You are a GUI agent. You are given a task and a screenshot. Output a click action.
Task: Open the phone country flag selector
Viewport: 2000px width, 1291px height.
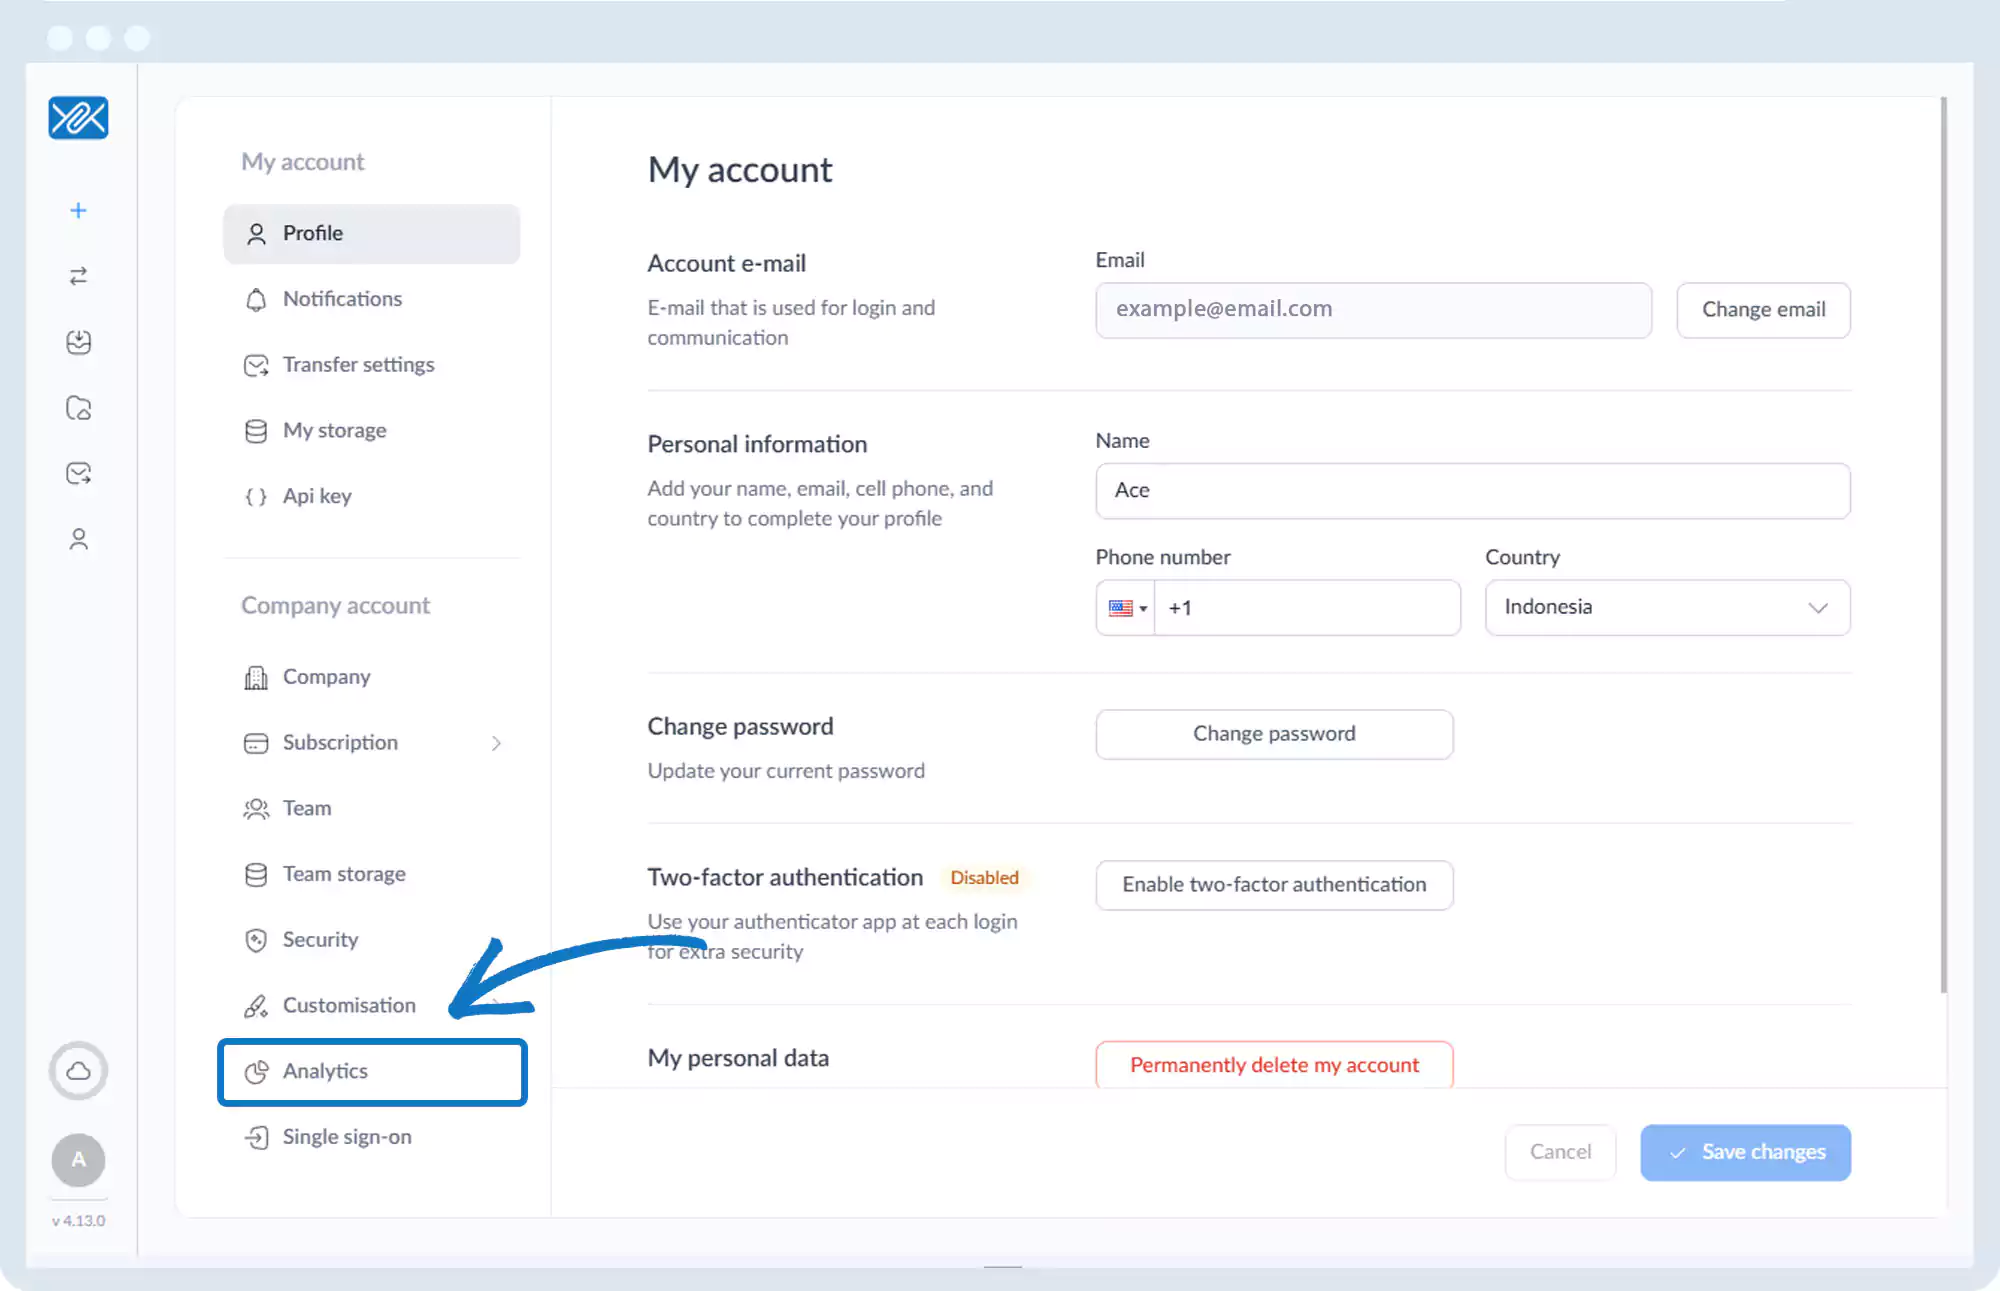(1126, 608)
